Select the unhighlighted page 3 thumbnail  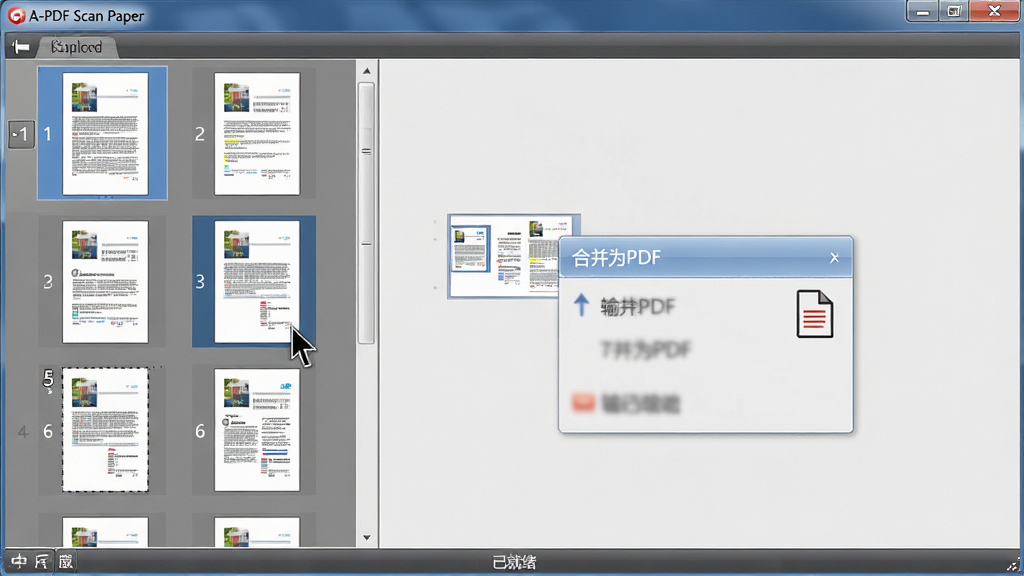tap(105, 281)
